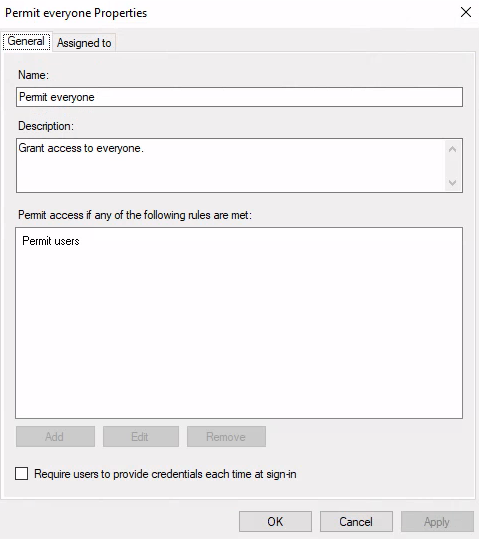Enable require credentials at sign-in checkbox
Viewport: 479px width, 539px height.
click(x=22, y=473)
